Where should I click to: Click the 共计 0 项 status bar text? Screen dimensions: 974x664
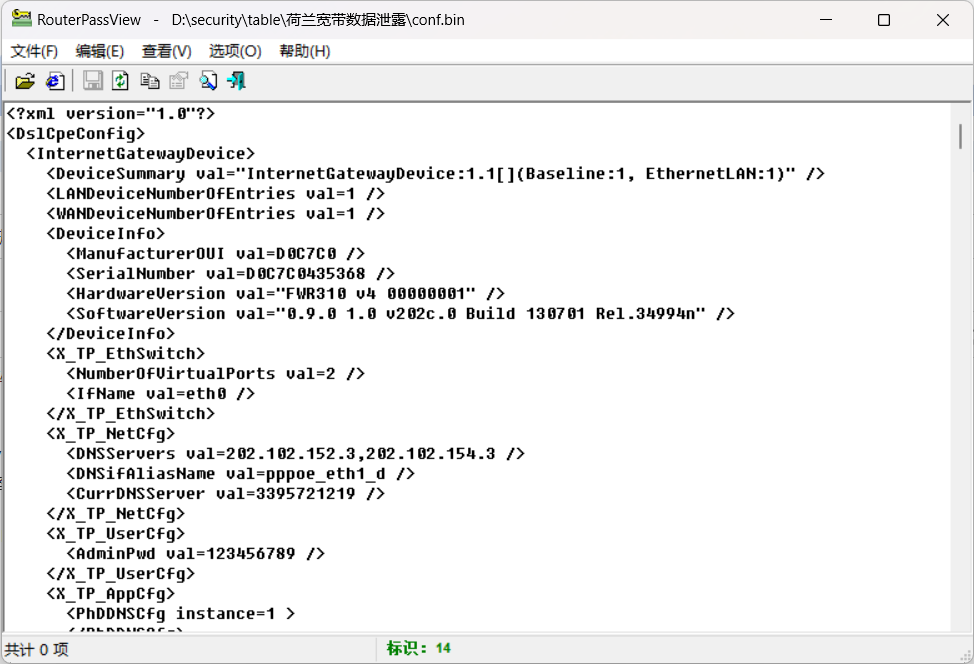[37, 650]
